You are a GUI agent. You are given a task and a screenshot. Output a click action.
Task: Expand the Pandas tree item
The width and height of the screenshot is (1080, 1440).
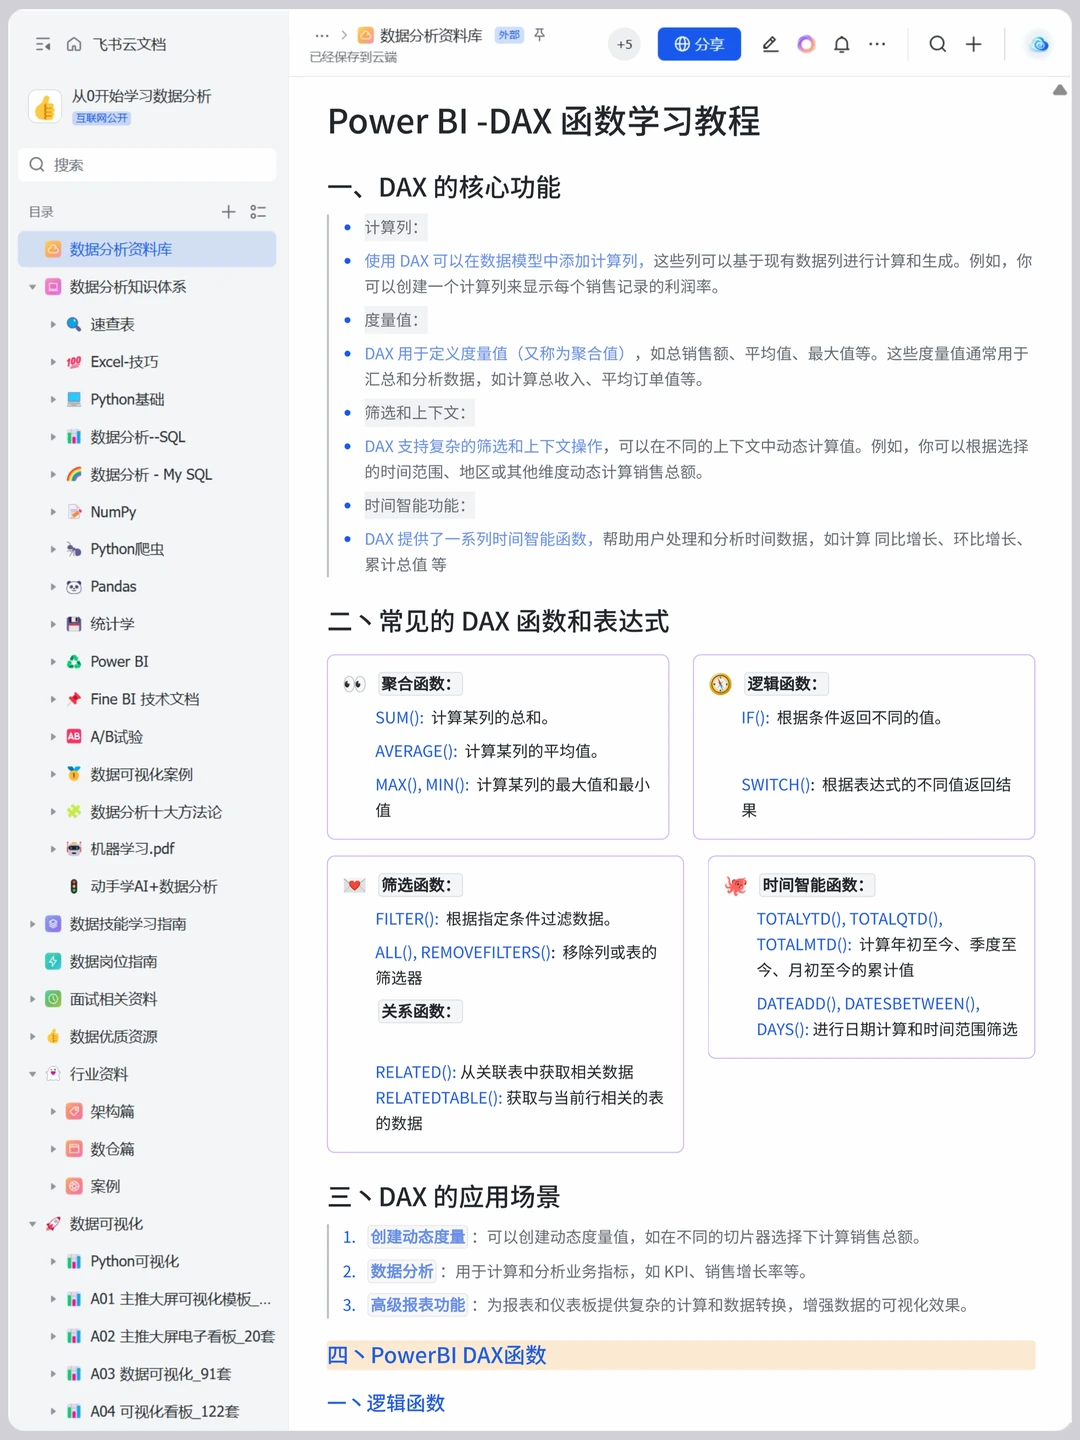coord(53,586)
